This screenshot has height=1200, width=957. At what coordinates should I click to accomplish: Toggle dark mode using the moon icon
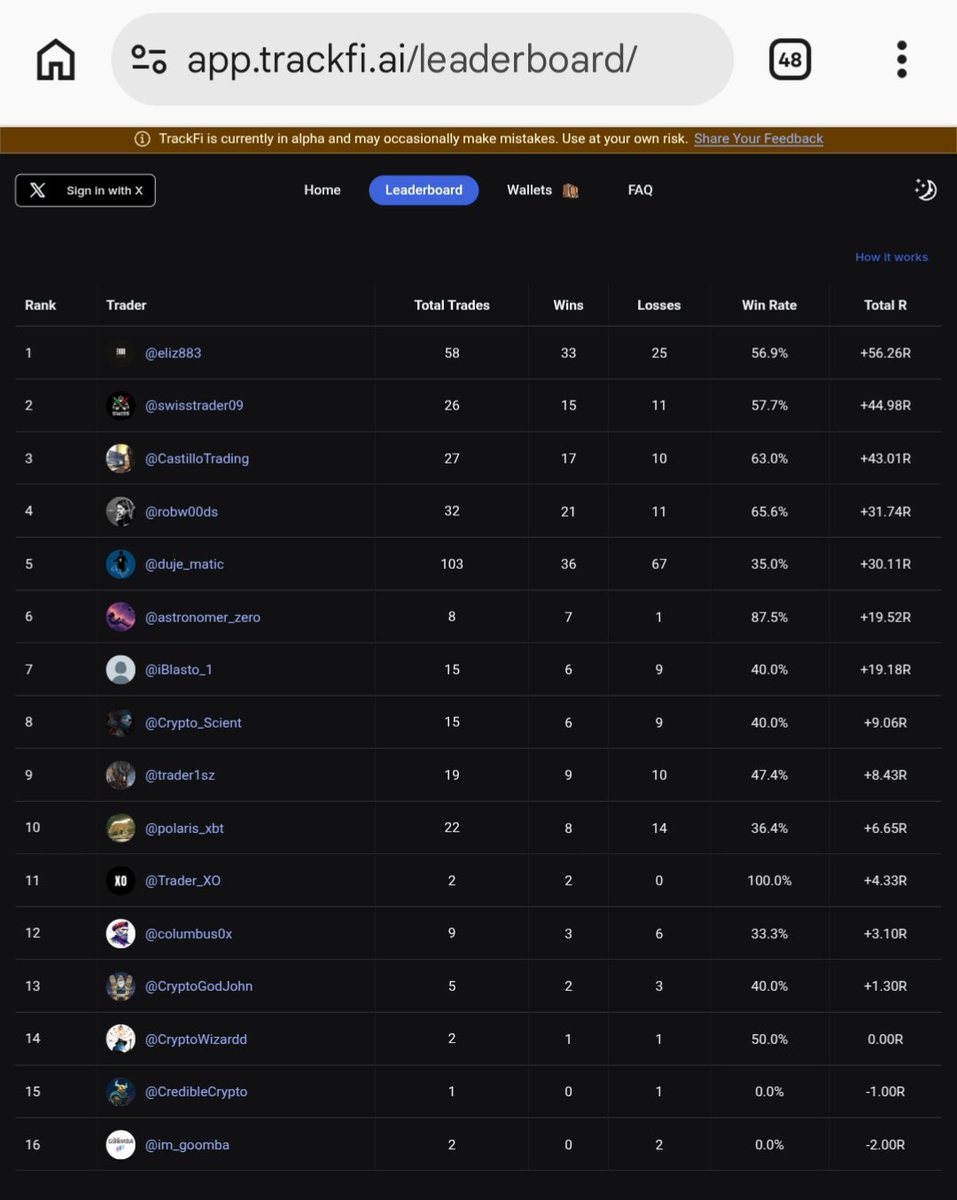(x=924, y=189)
